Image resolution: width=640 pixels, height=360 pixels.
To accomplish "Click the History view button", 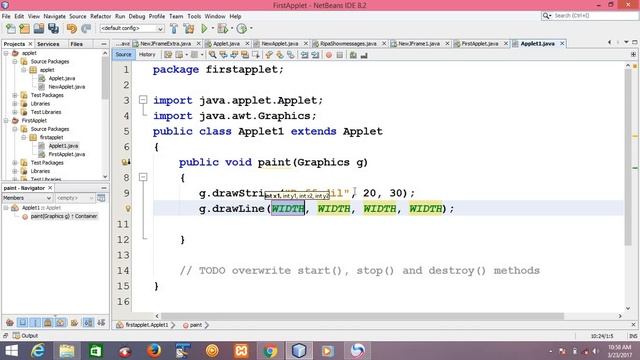I will (147, 54).
